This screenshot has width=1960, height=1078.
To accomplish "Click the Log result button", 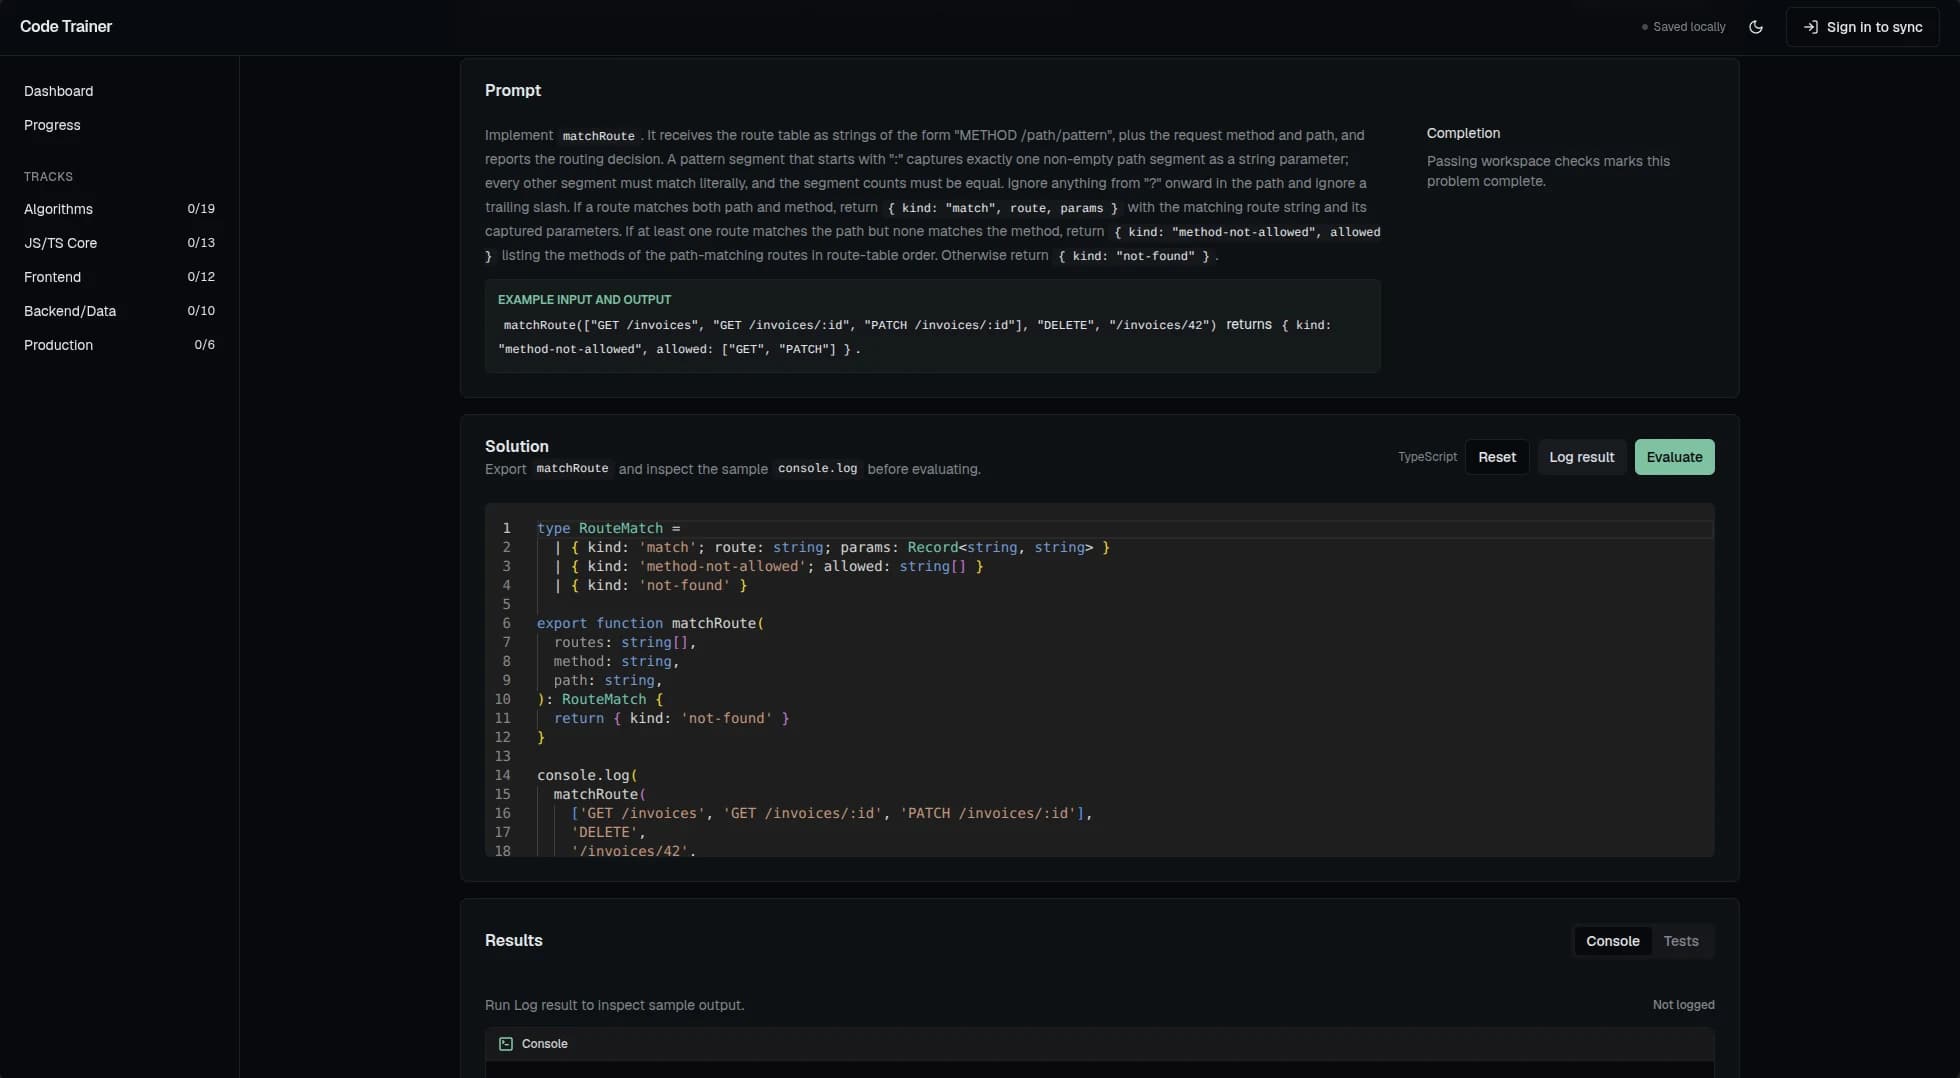I will point(1581,457).
